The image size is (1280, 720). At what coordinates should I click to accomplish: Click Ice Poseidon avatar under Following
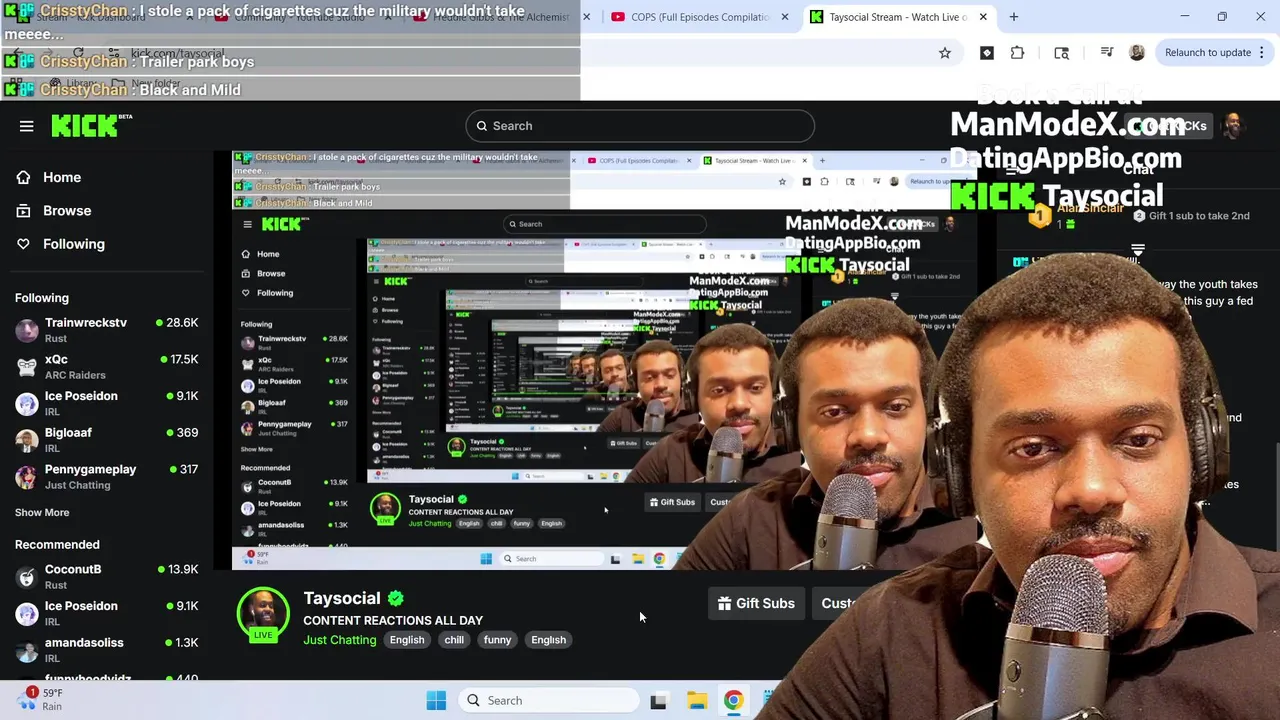(27, 403)
